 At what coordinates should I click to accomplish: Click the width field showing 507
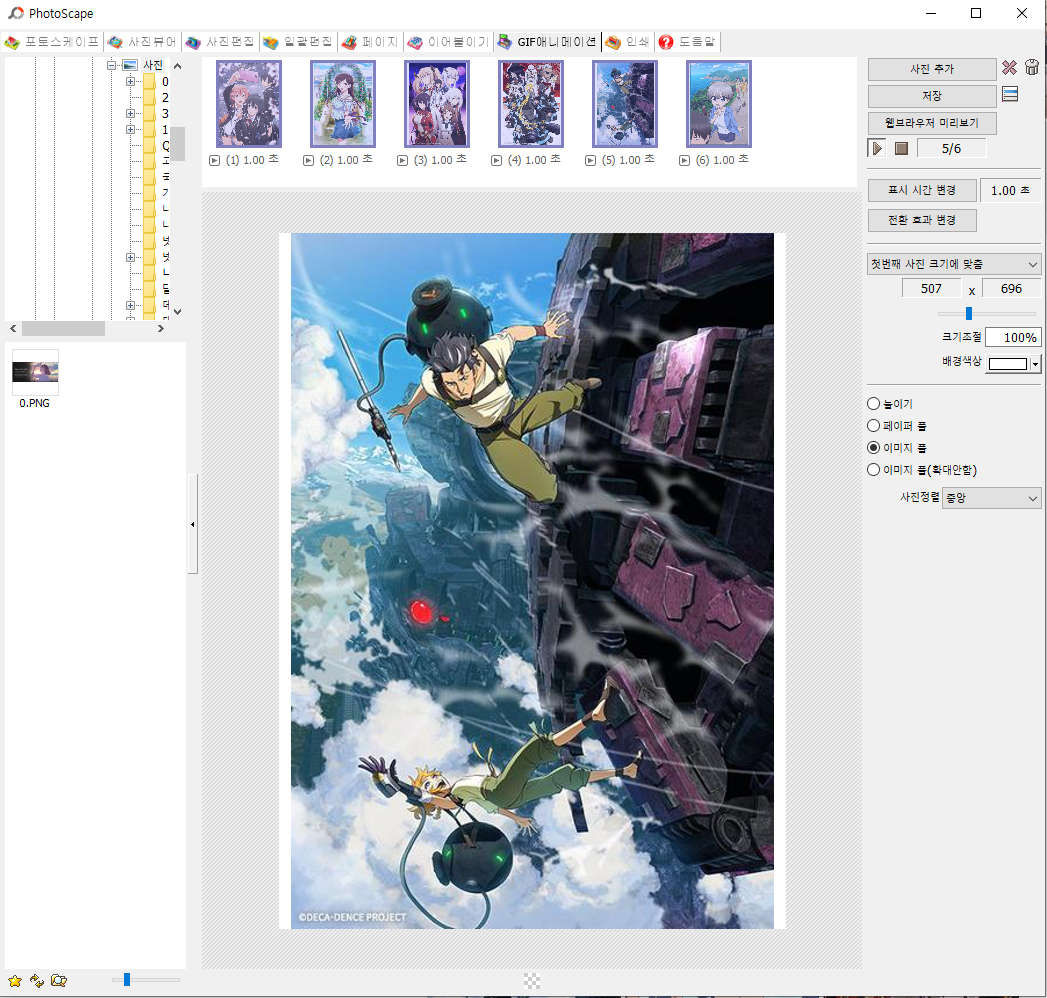931,288
